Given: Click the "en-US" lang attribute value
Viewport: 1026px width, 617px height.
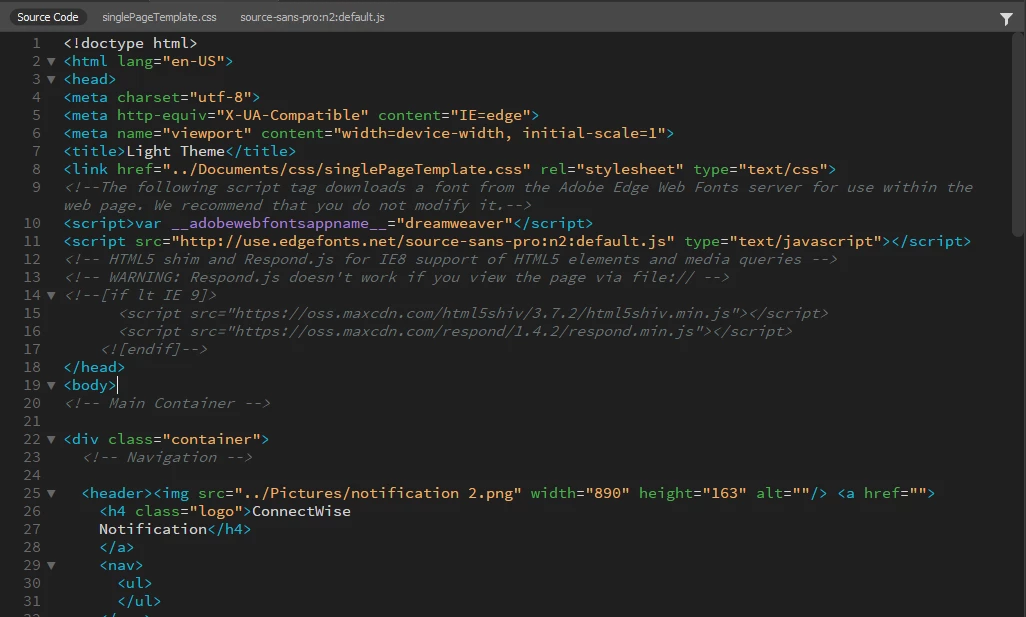Looking at the screenshot, I should pyautogui.click(x=193, y=62).
